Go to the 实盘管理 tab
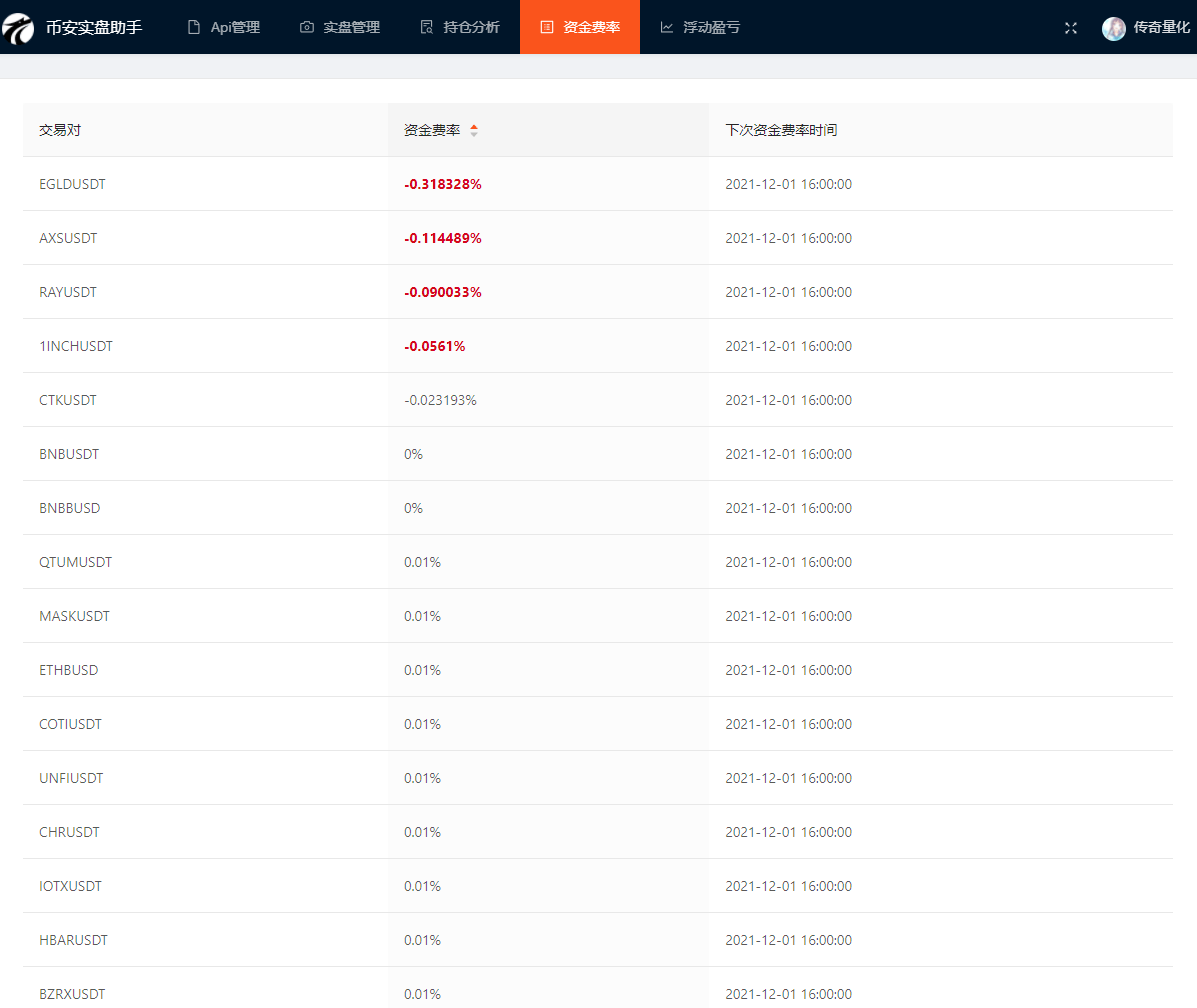Screen dimensions: 1197x1008 coord(351,27)
